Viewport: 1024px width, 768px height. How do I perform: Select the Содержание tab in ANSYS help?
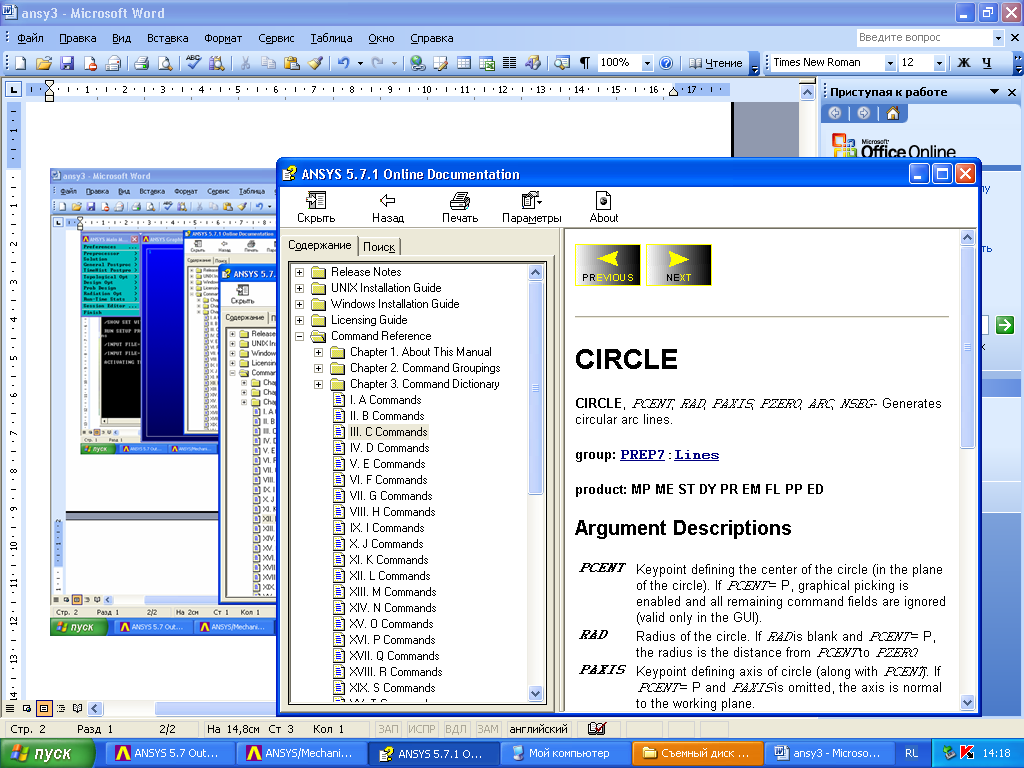pyautogui.click(x=320, y=245)
